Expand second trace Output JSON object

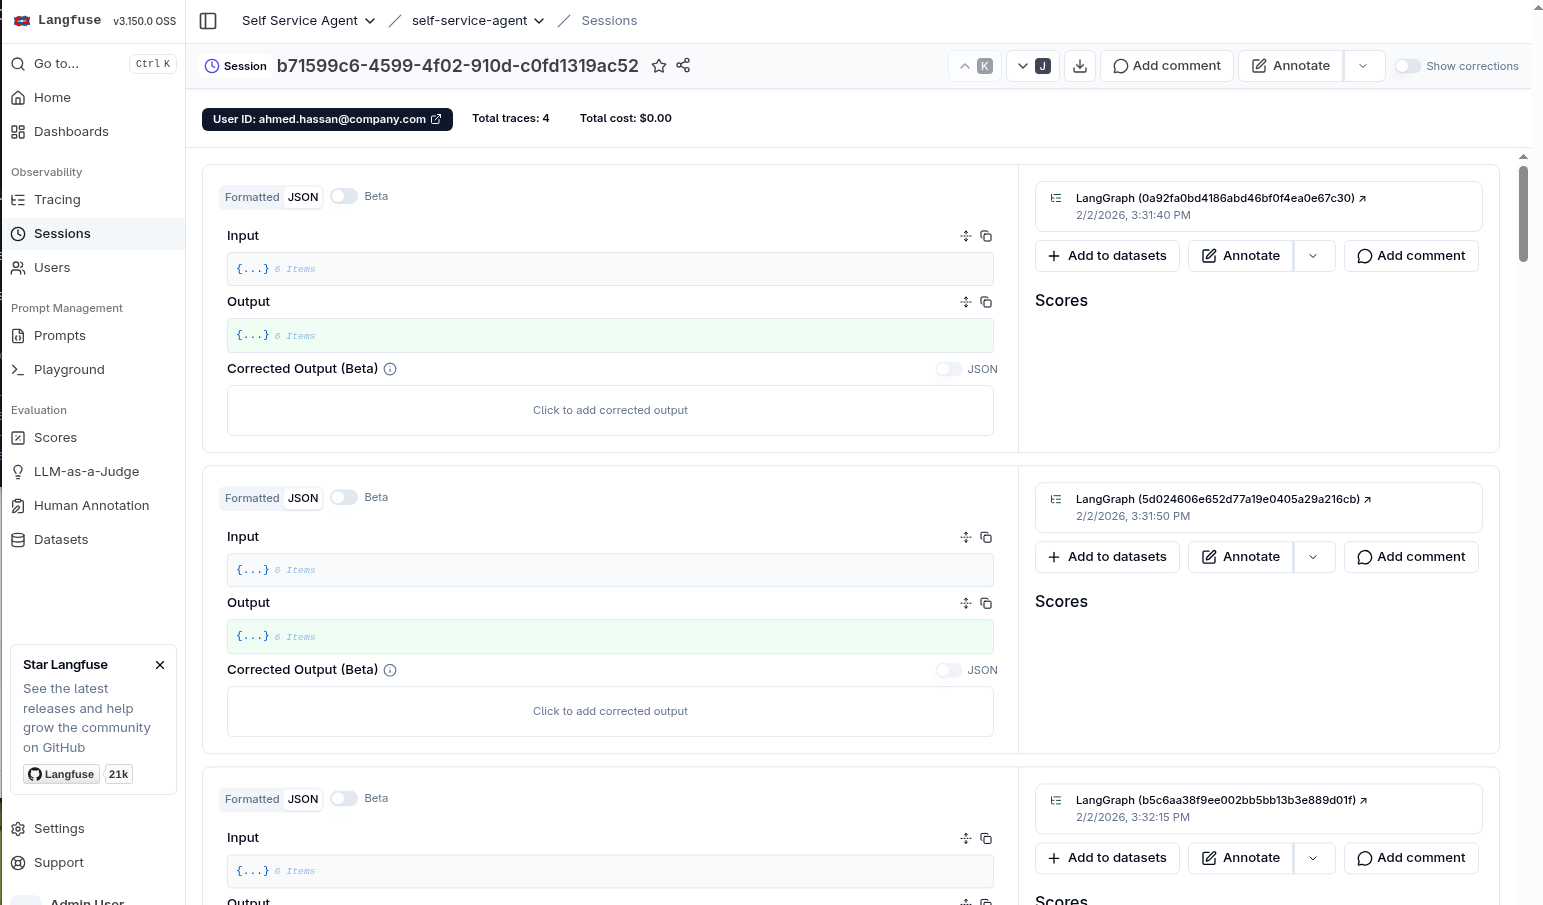253,636
